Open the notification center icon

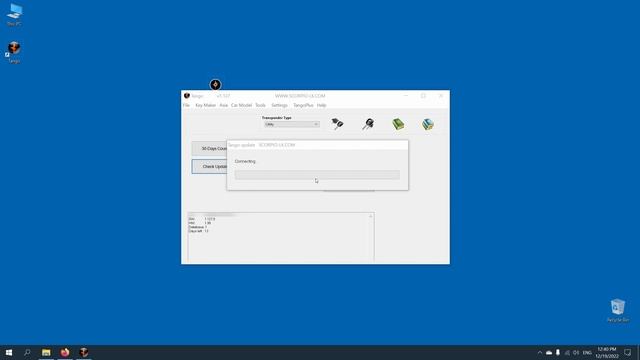click(x=627, y=353)
